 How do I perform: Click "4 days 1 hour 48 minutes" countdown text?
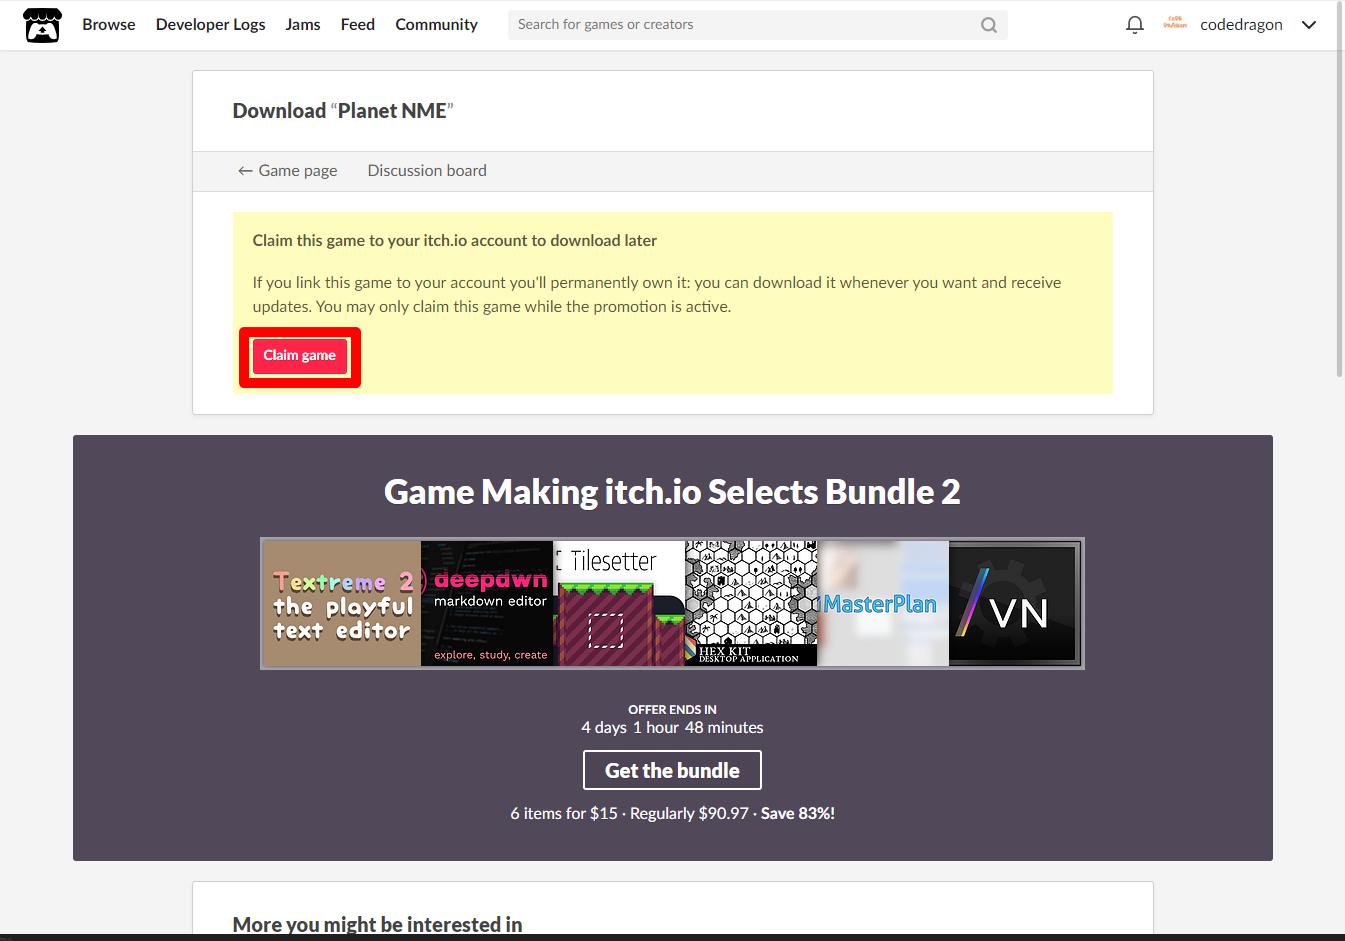point(672,728)
